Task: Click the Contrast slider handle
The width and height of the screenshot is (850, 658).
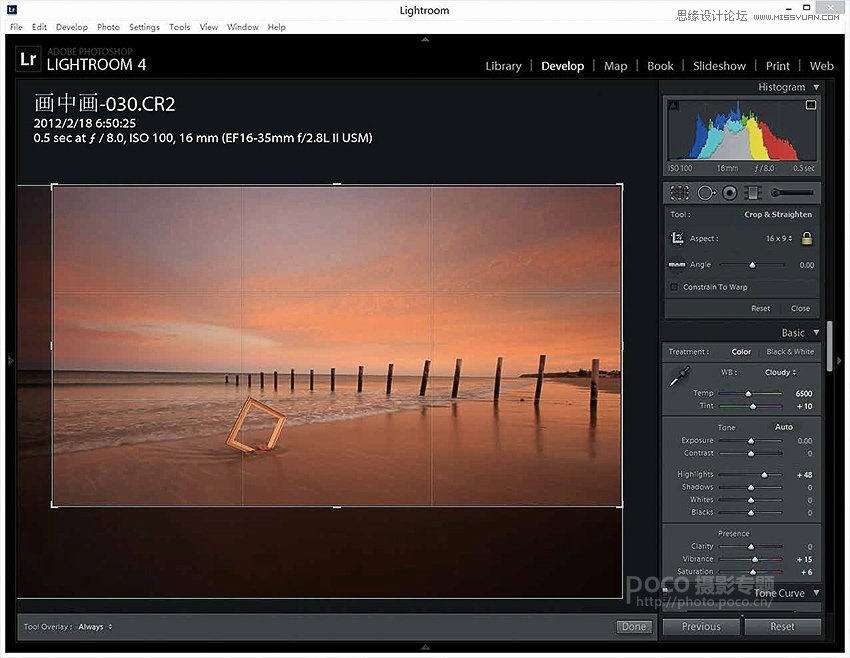Action: click(751, 454)
